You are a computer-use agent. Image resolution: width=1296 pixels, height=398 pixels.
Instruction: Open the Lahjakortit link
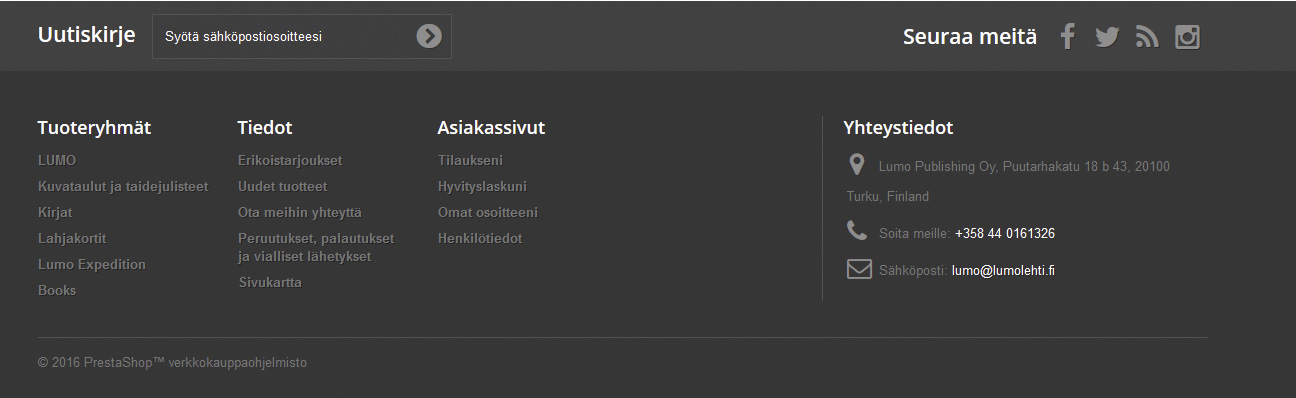point(72,238)
